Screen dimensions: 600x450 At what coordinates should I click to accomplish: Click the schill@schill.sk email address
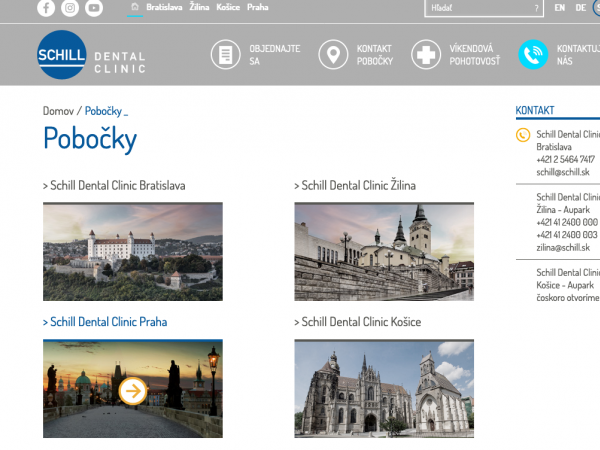[563, 172]
